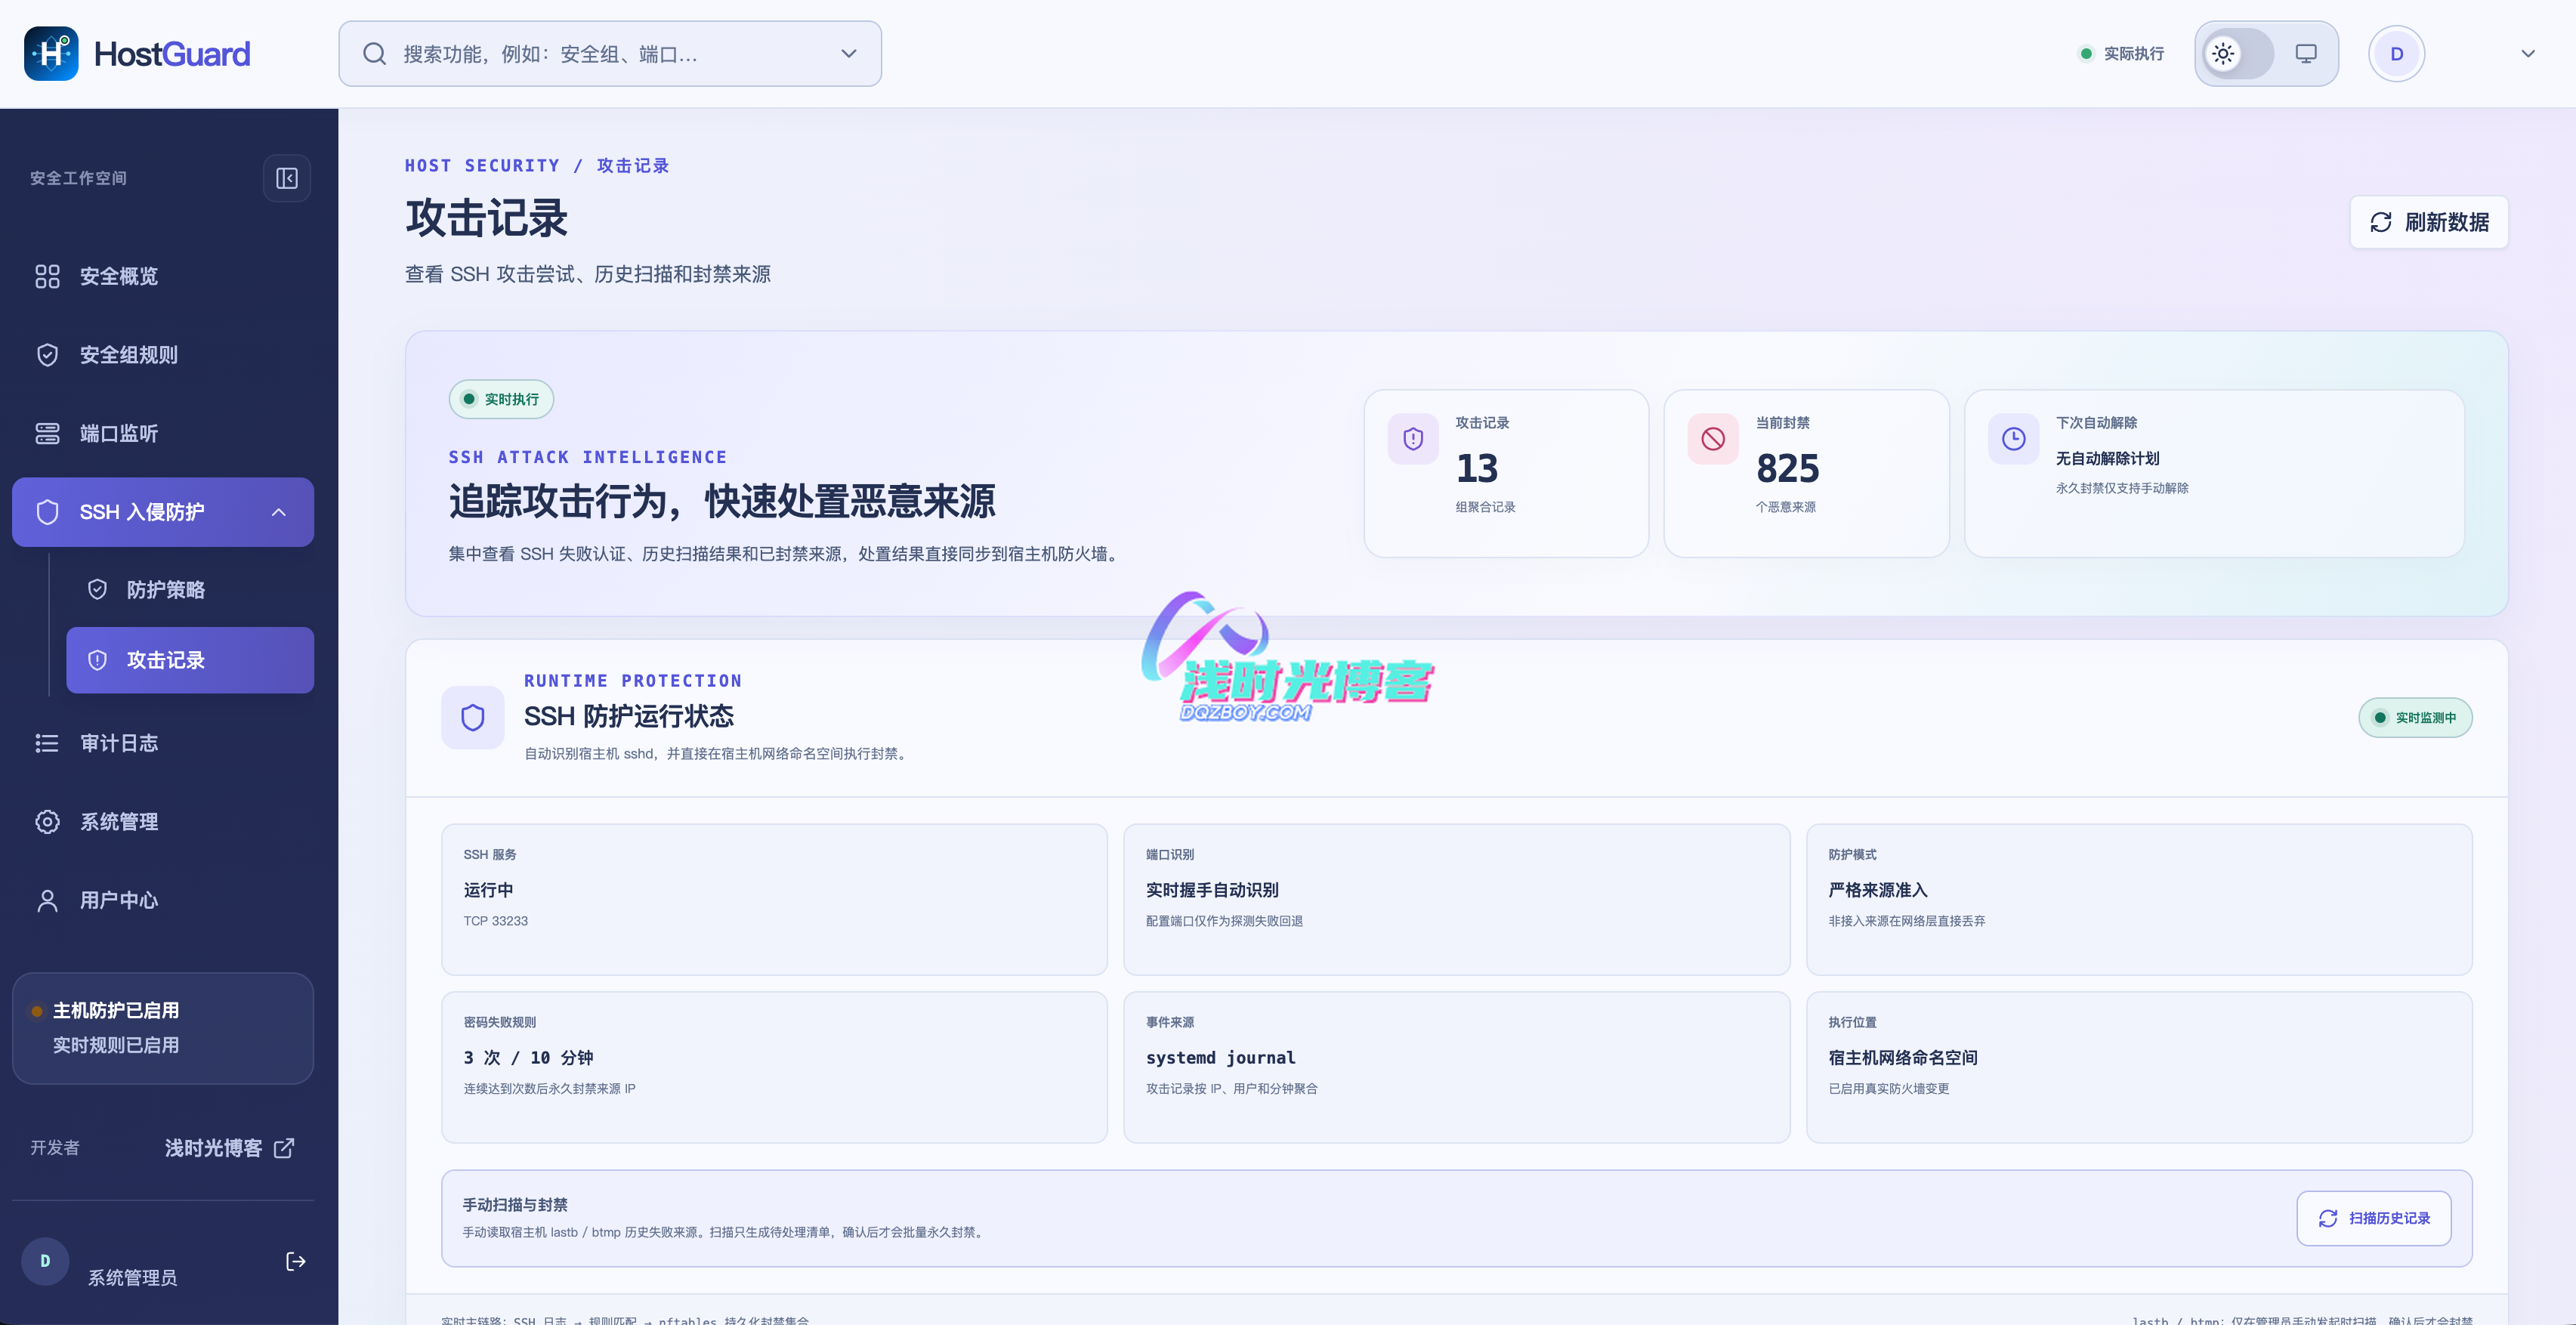2576x1325 pixels.
Task: Click the 当前封禁 ban icon
Action: click(1713, 439)
